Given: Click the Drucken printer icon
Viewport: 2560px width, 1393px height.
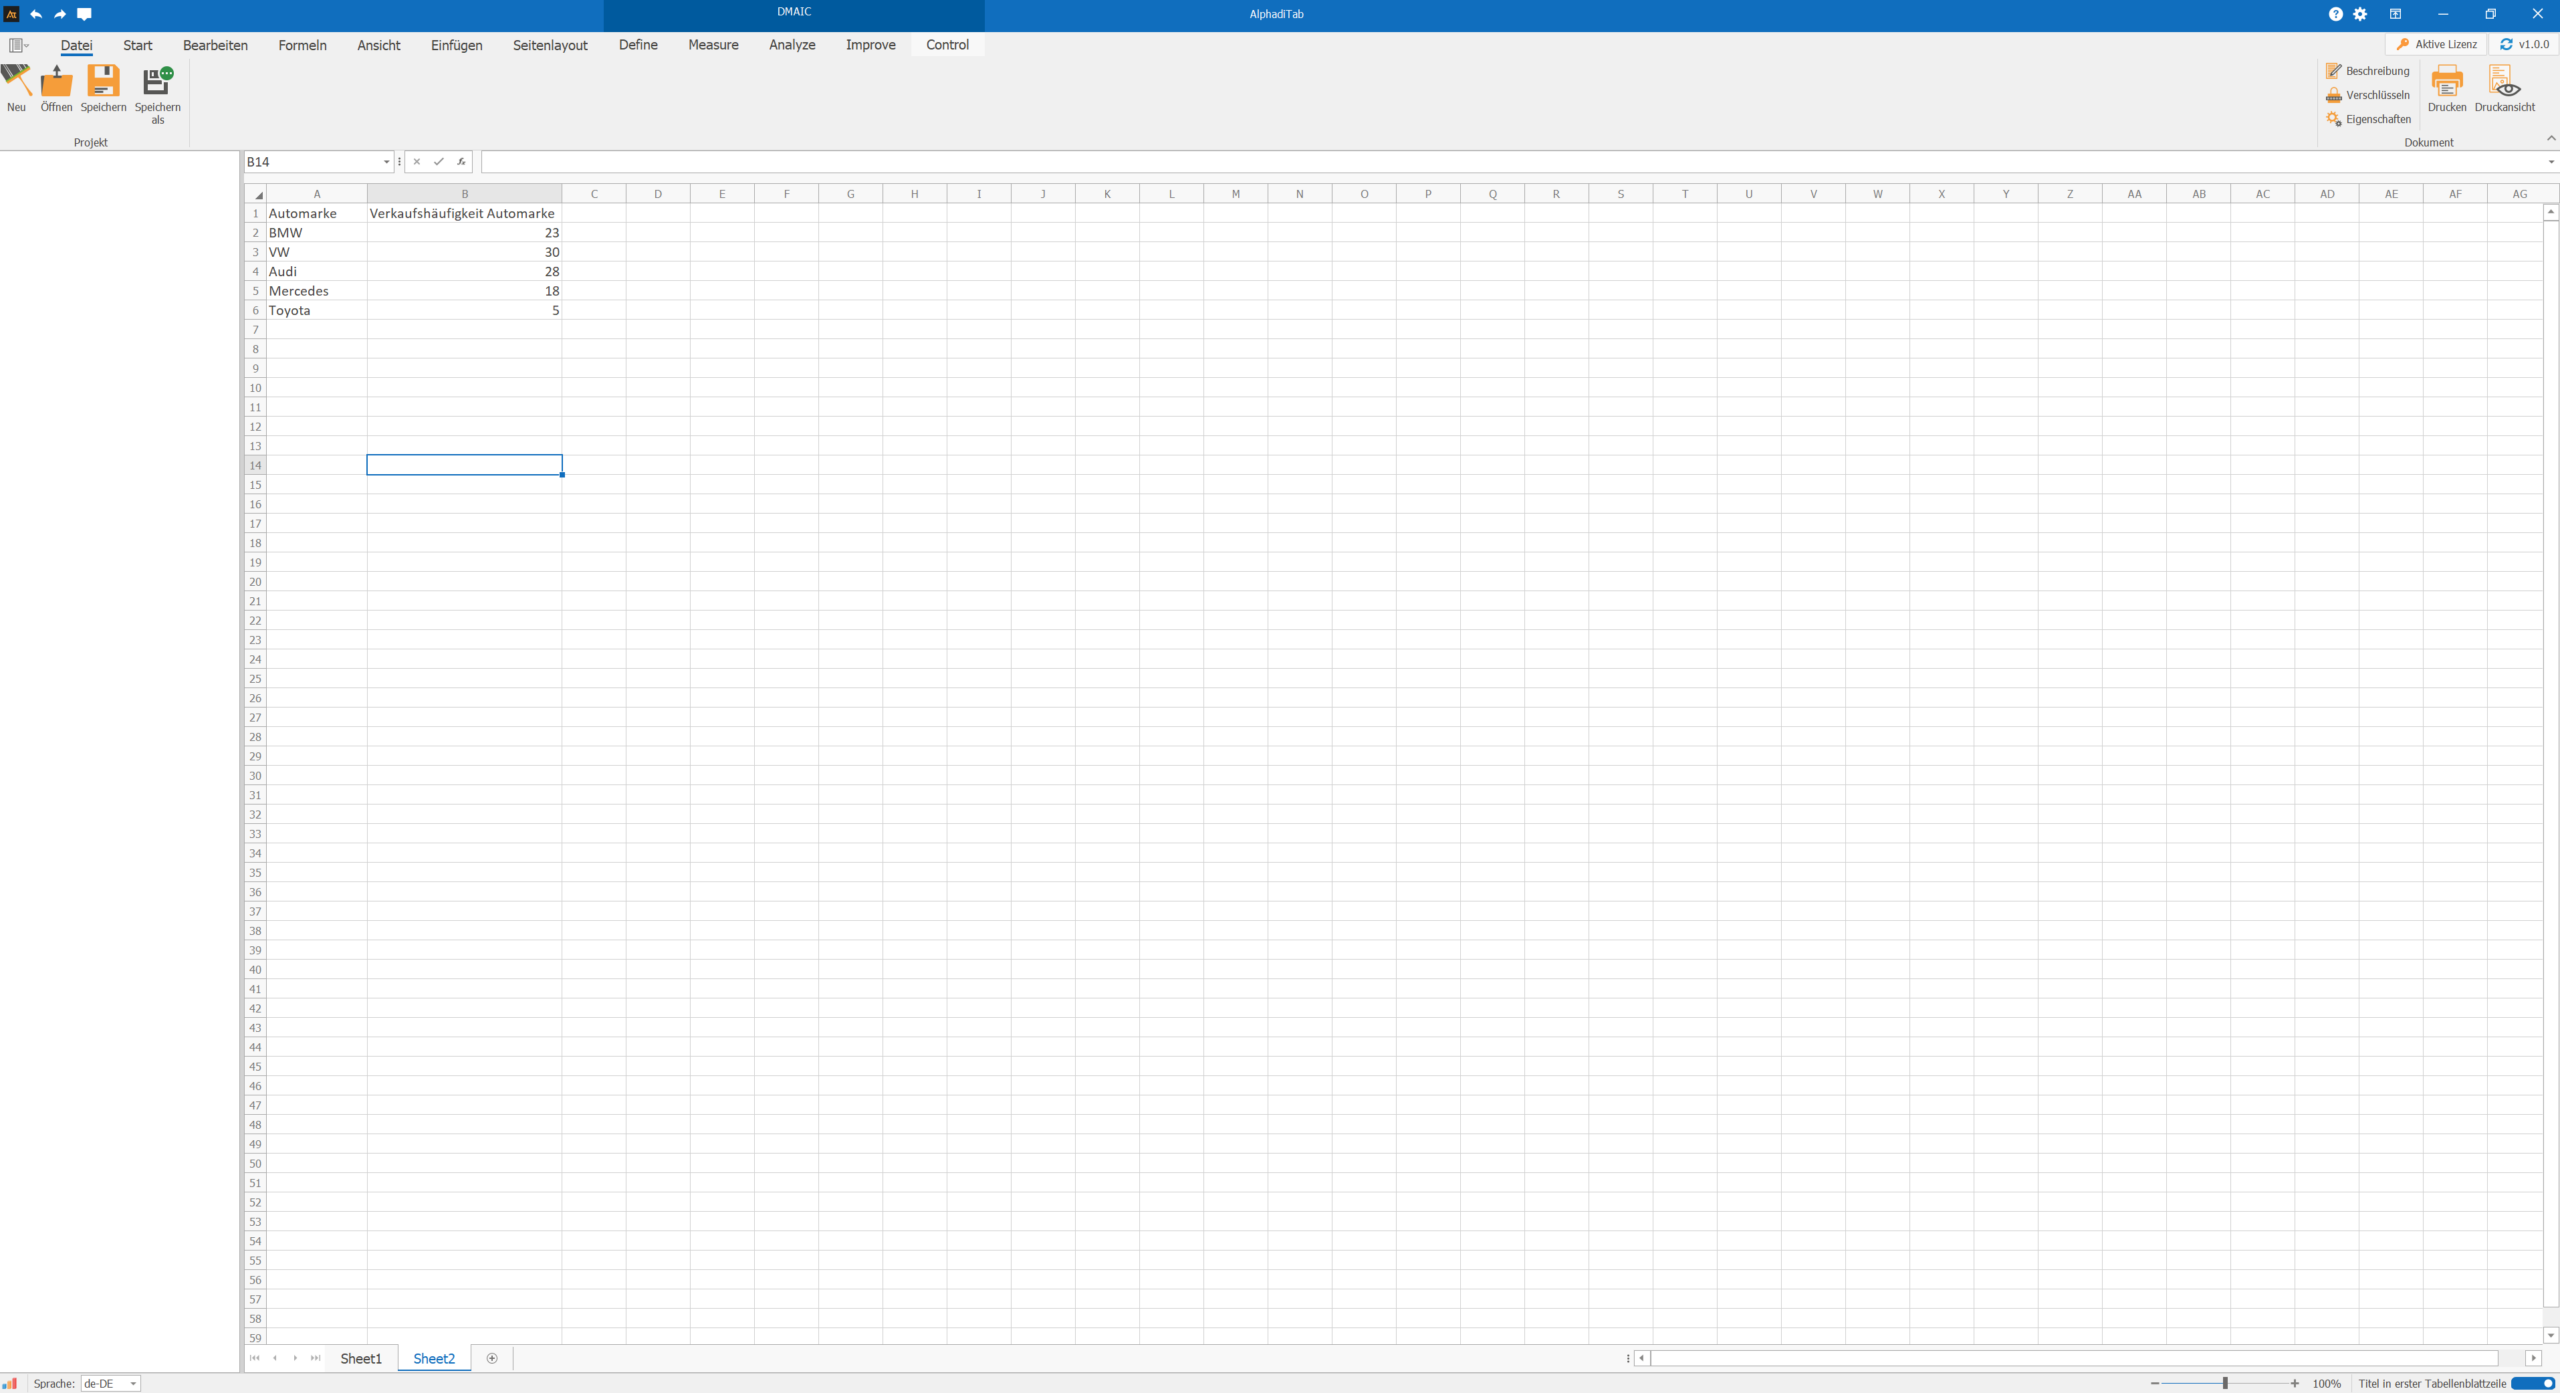Looking at the screenshot, I should tap(2446, 82).
